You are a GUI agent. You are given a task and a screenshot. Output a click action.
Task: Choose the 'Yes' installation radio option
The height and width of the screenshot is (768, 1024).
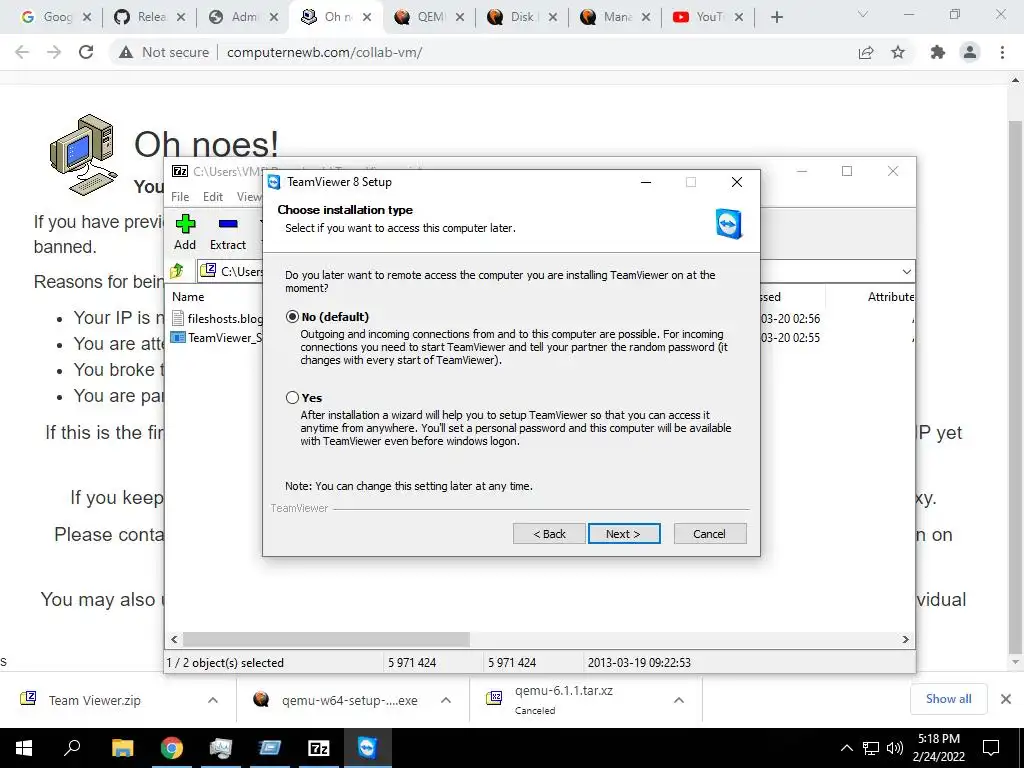pyautogui.click(x=293, y=398)
